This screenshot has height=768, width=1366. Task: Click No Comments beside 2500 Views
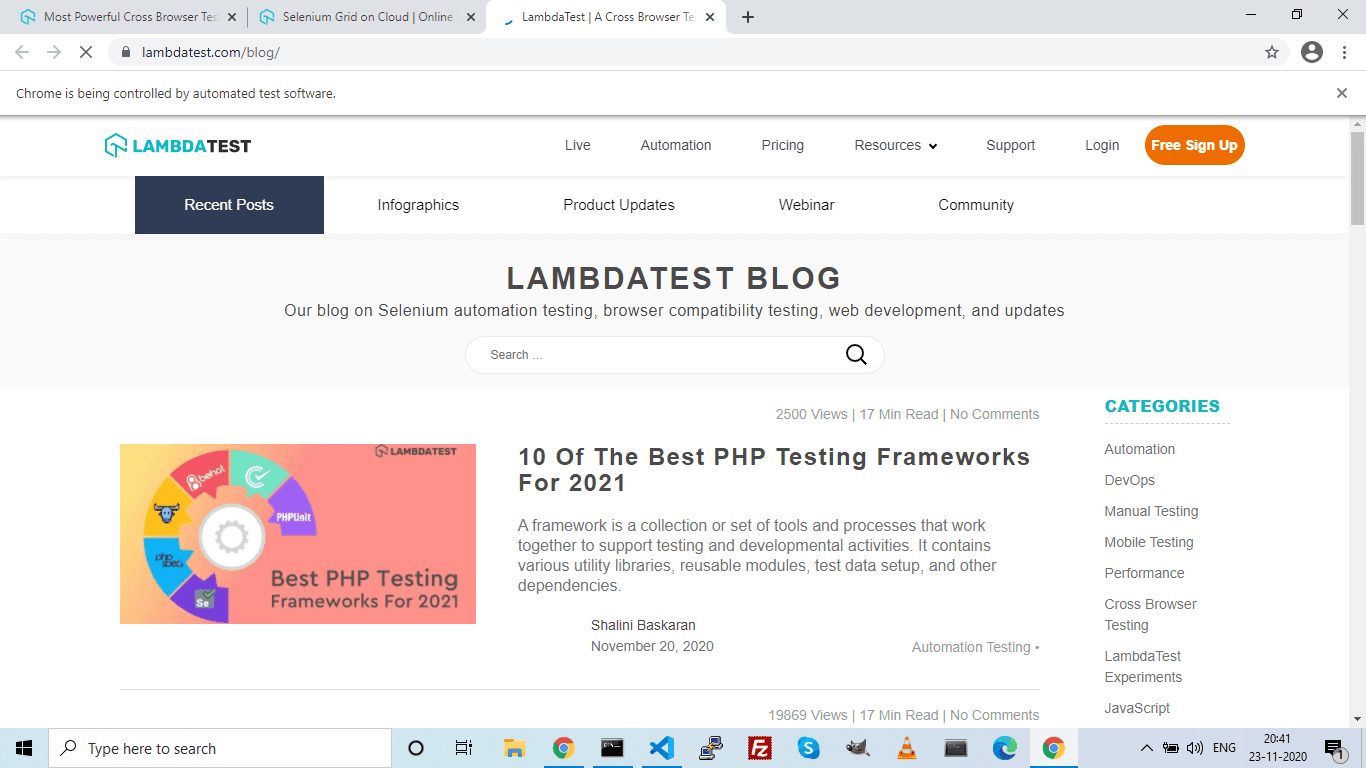(x=995, y=414)
